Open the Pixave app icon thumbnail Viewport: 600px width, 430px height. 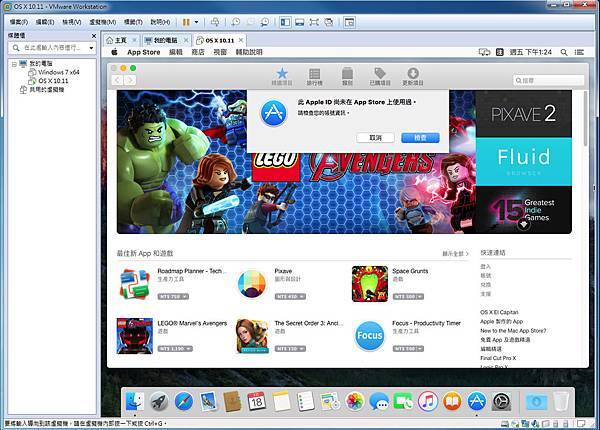[251, 284]
